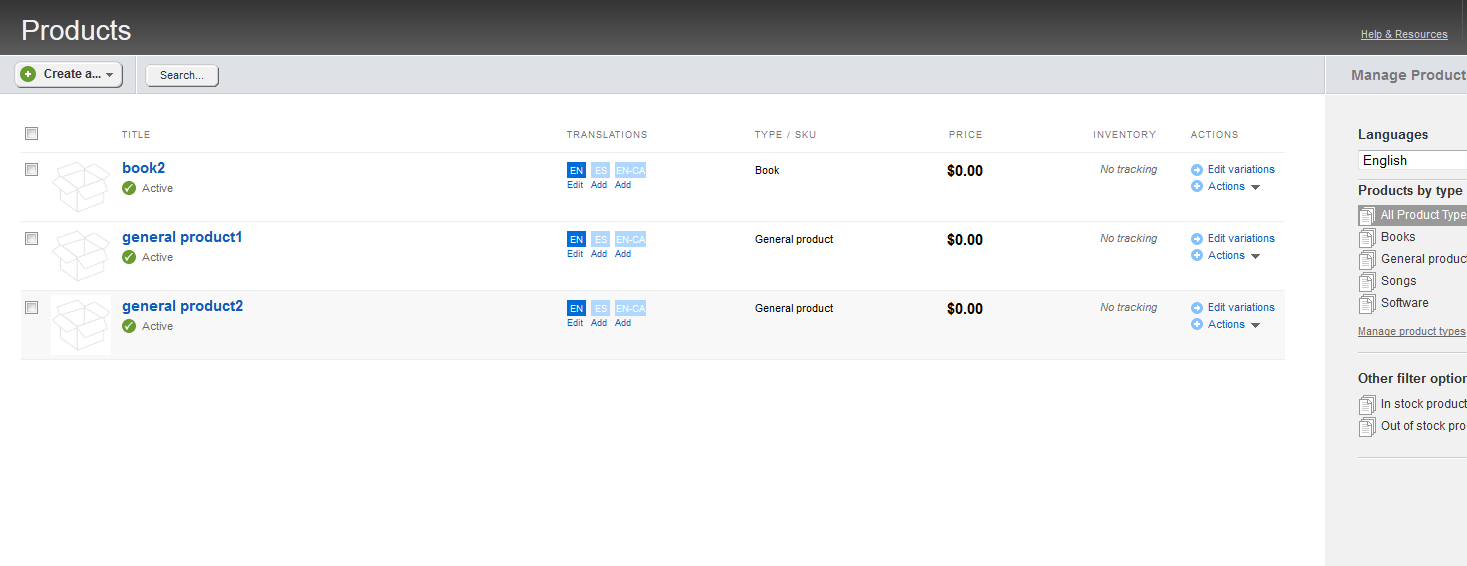Image resolution: width=1467 pixels, height=566 pixels.
Task: Click the EN-CA translation badge for general product2
Action: (630, 308)
